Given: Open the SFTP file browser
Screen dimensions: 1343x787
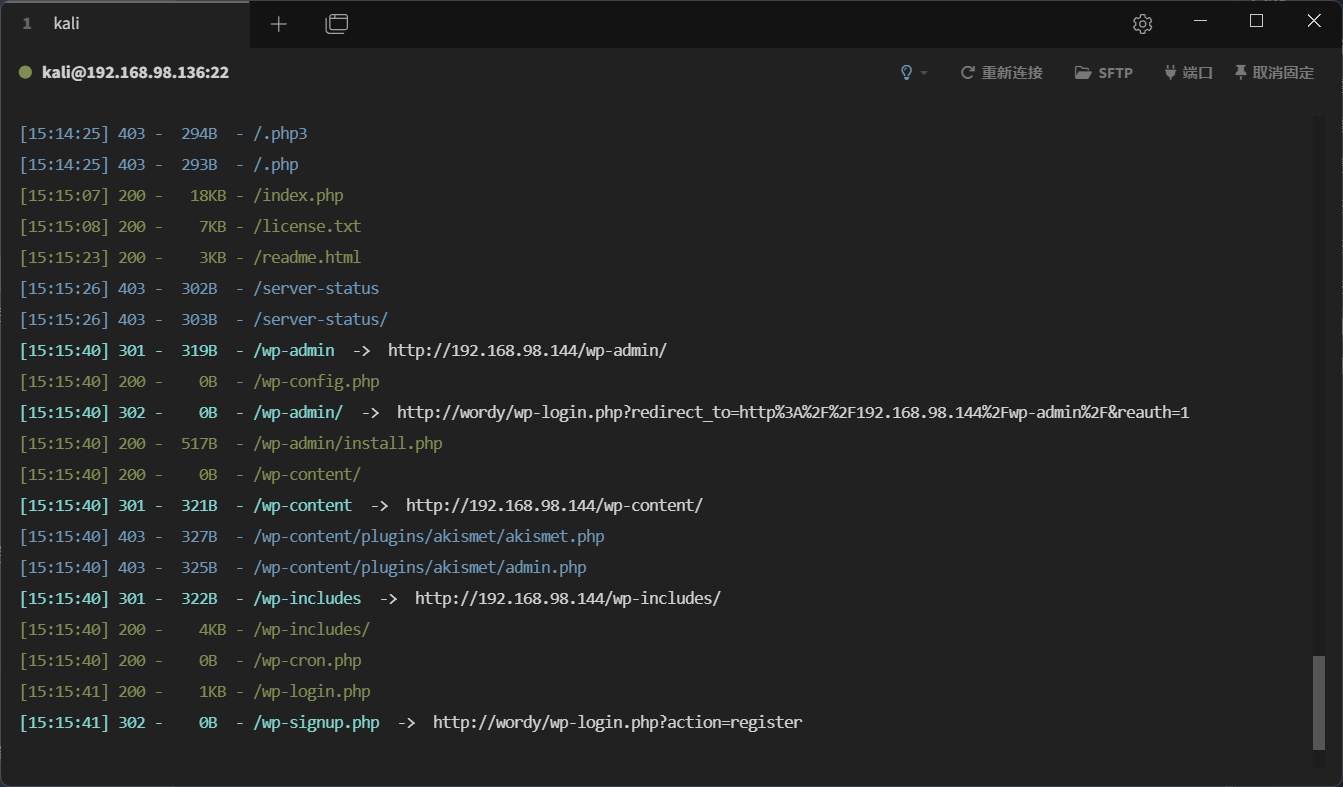Looking at the screenshot, I should [1104, 72].
